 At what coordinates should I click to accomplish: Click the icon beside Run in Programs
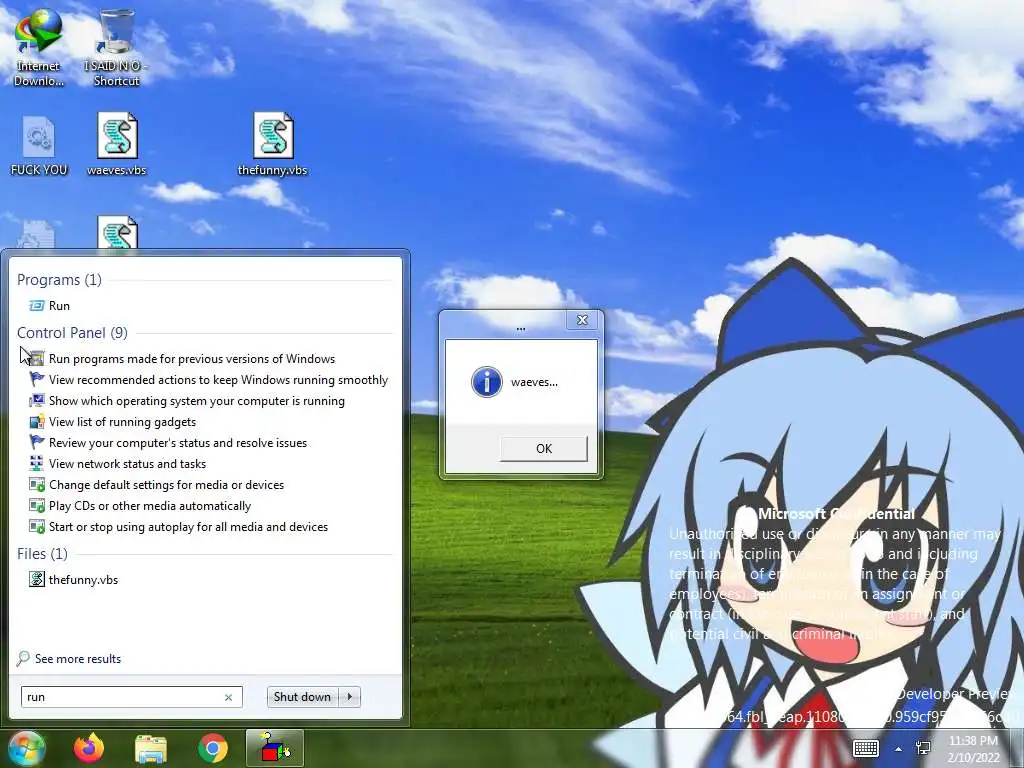coord(37,306)
